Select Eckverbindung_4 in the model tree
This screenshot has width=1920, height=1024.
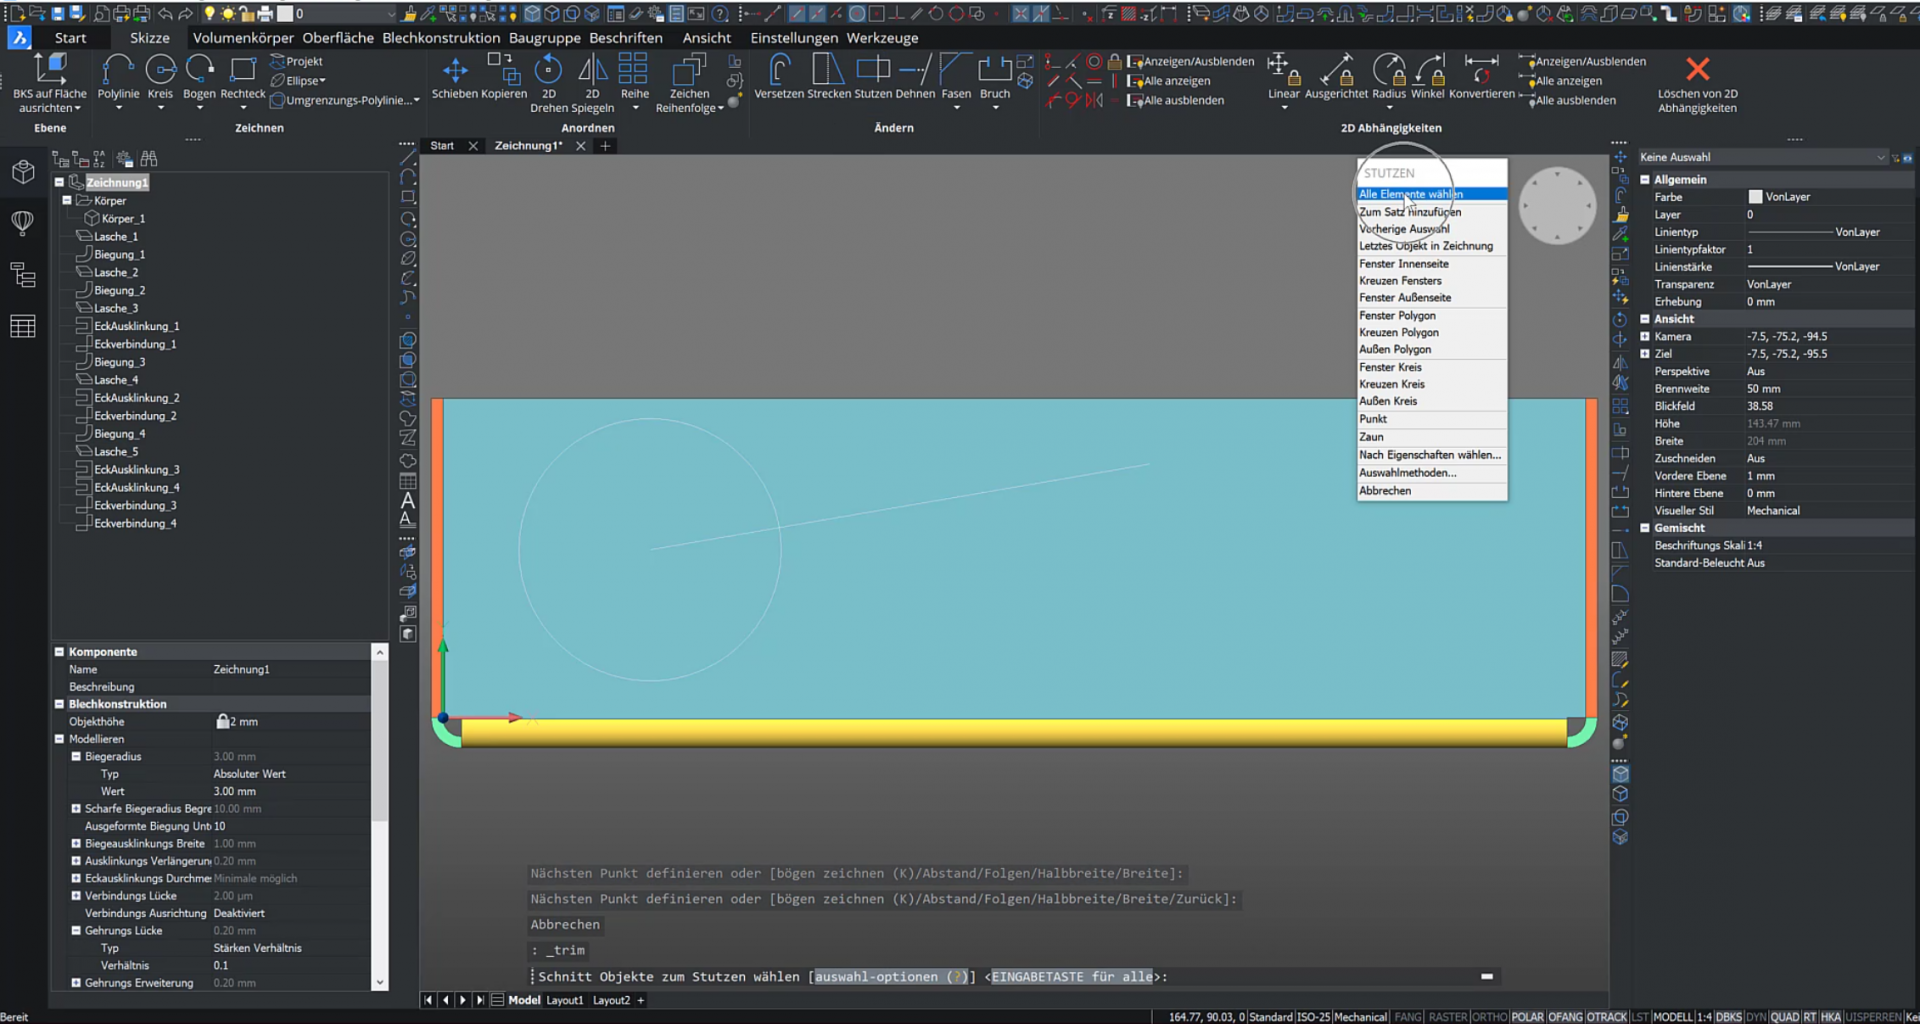tap(135, 524)
